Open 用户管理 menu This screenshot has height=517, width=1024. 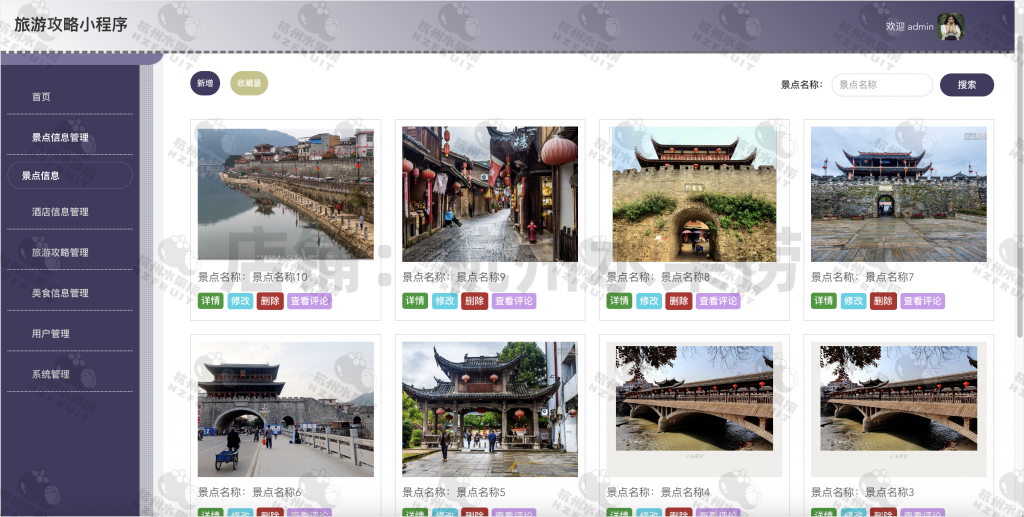pyautogui.click(x=50, y=334)
